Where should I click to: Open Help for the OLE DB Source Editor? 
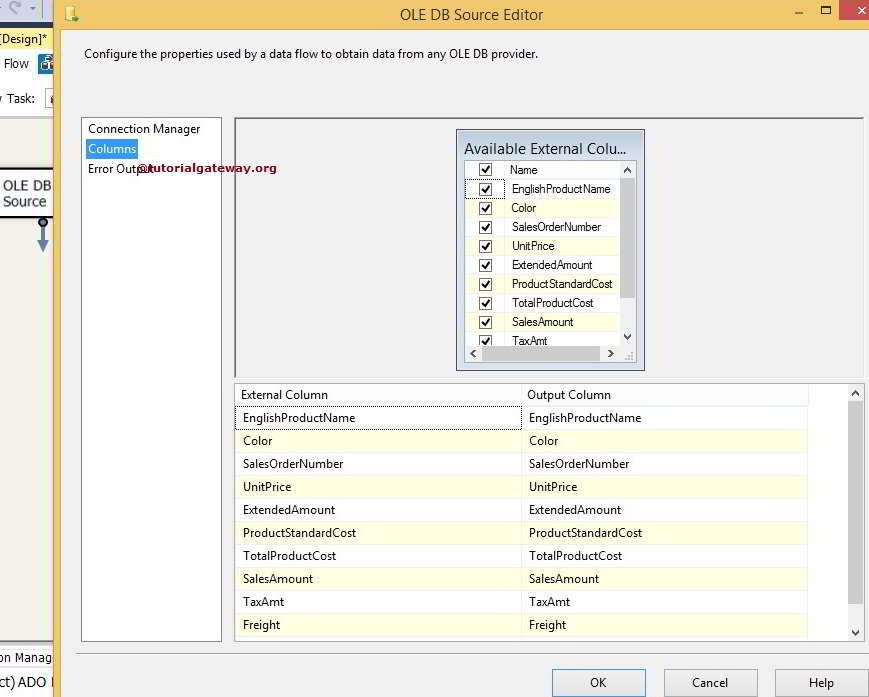click(x=822, y=682)
